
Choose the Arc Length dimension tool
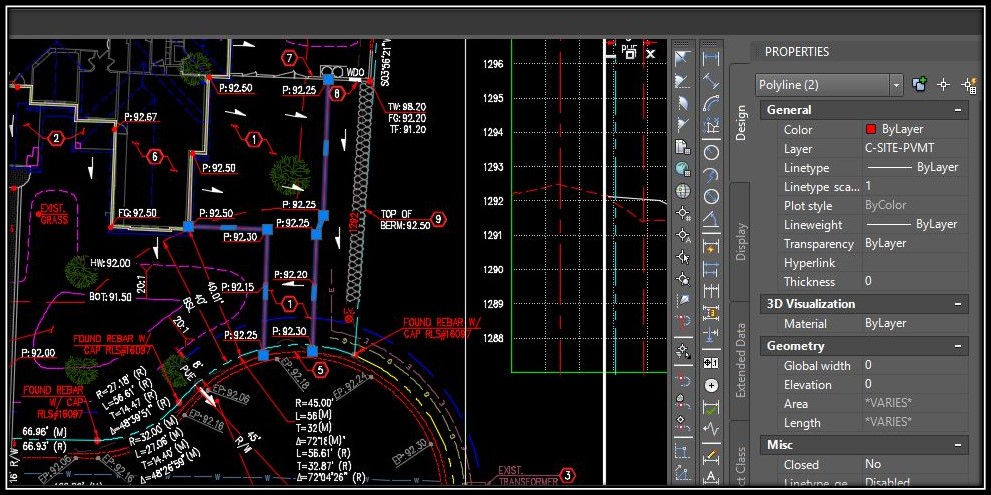[712, 104]
